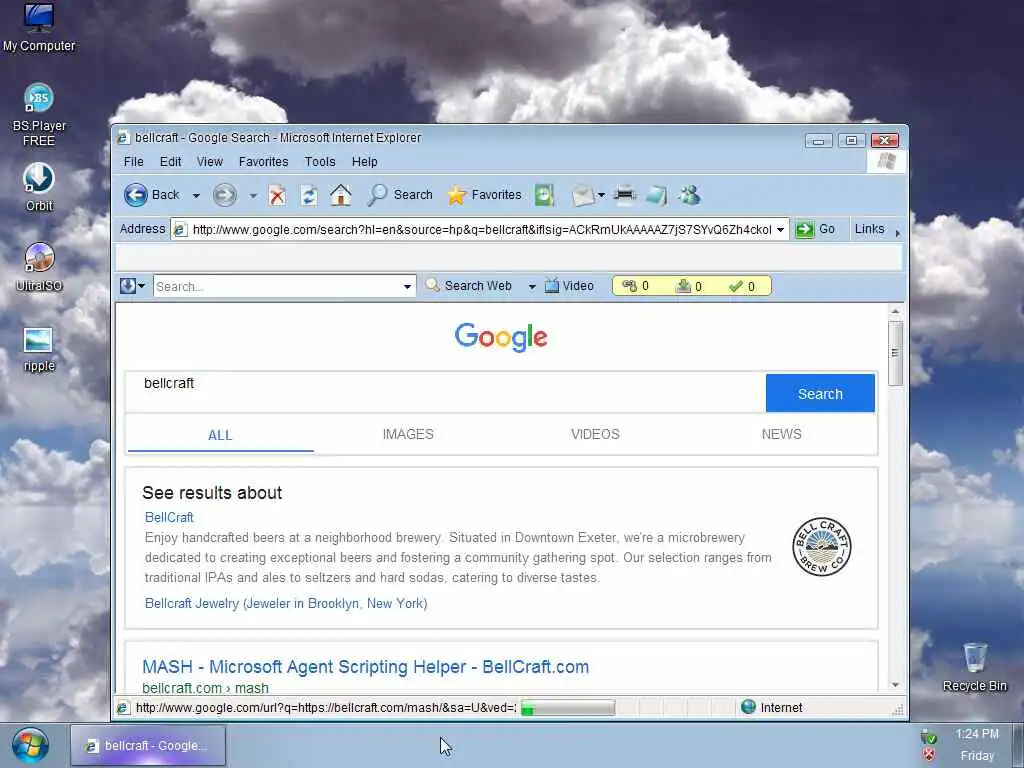This screenshot has height=768, width=1024.
Task: Click the Google logo
Action: (501, 337)
